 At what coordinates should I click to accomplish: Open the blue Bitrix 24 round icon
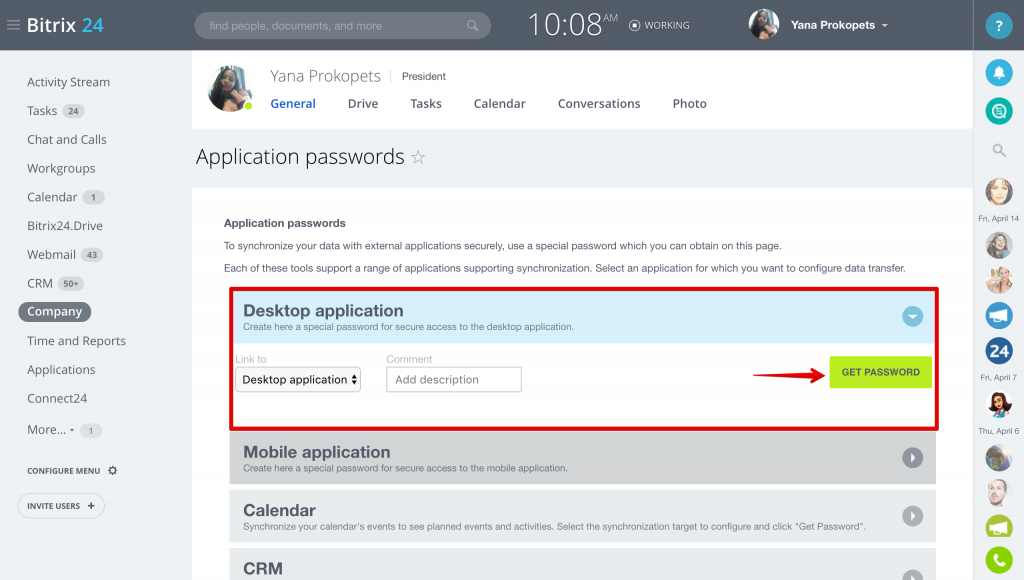tap(999, 351)
